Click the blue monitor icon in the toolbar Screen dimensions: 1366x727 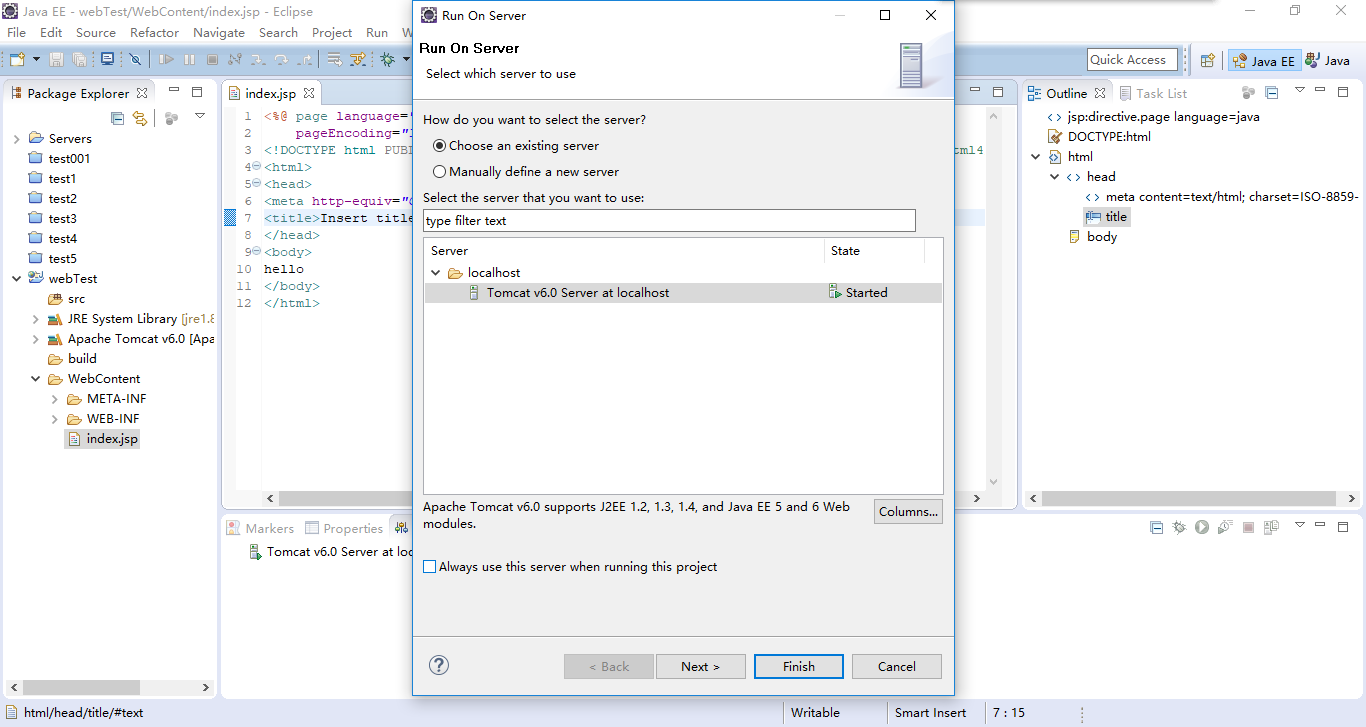(x=107, y=59)
